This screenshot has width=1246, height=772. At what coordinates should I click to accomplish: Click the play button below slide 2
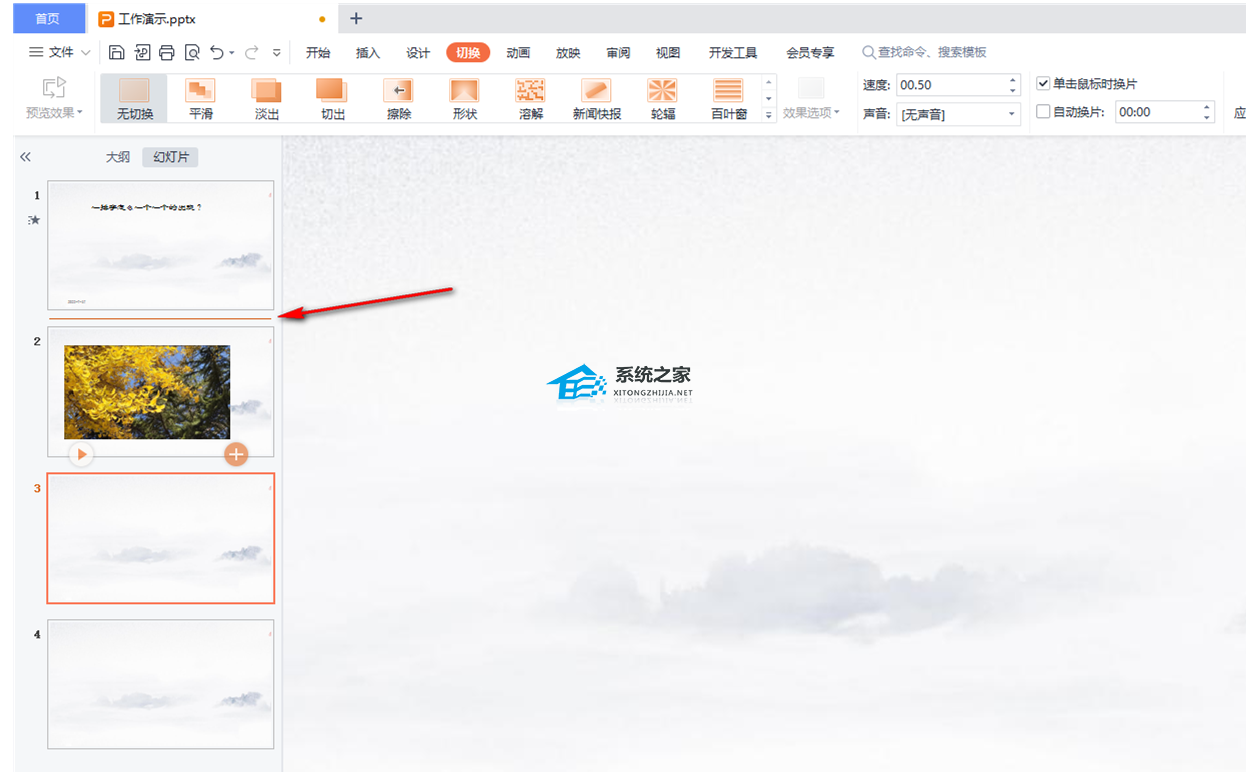pos(81,455)
